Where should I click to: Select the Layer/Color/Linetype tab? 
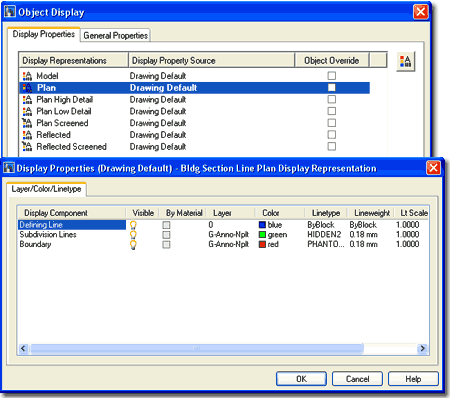46,189
